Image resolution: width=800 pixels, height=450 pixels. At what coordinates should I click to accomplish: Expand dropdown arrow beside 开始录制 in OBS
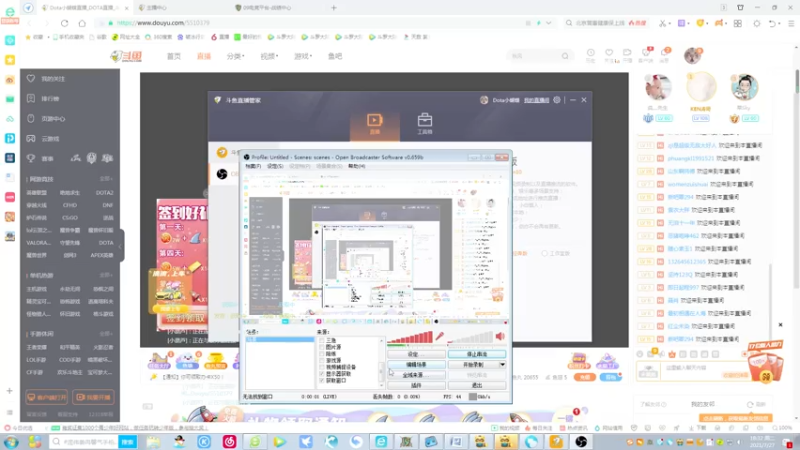coord(503,365)
